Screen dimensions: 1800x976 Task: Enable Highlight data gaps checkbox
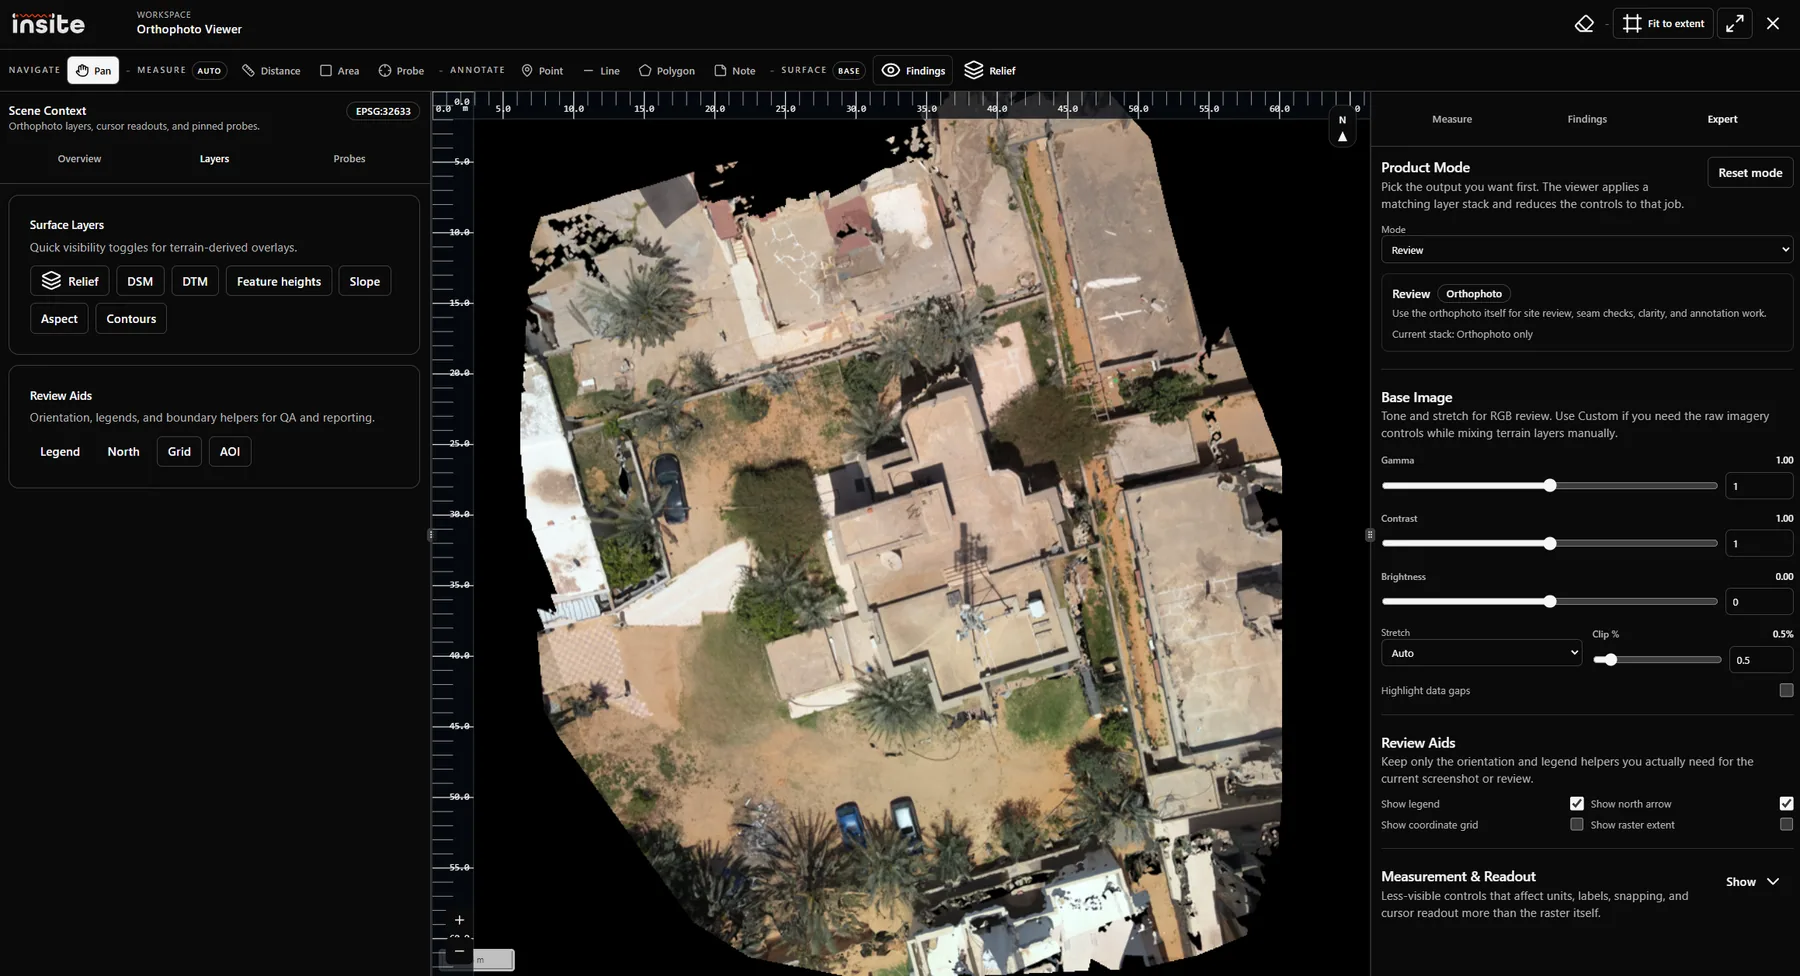tap(1786, 691)
